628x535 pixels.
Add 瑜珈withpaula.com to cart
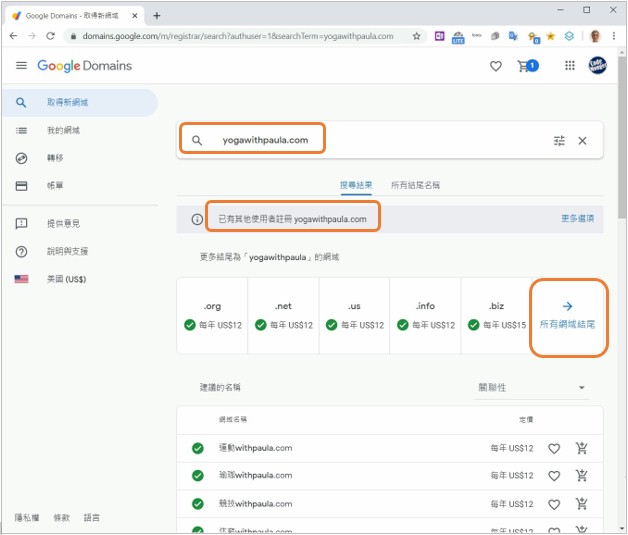[x=582, y=475]
